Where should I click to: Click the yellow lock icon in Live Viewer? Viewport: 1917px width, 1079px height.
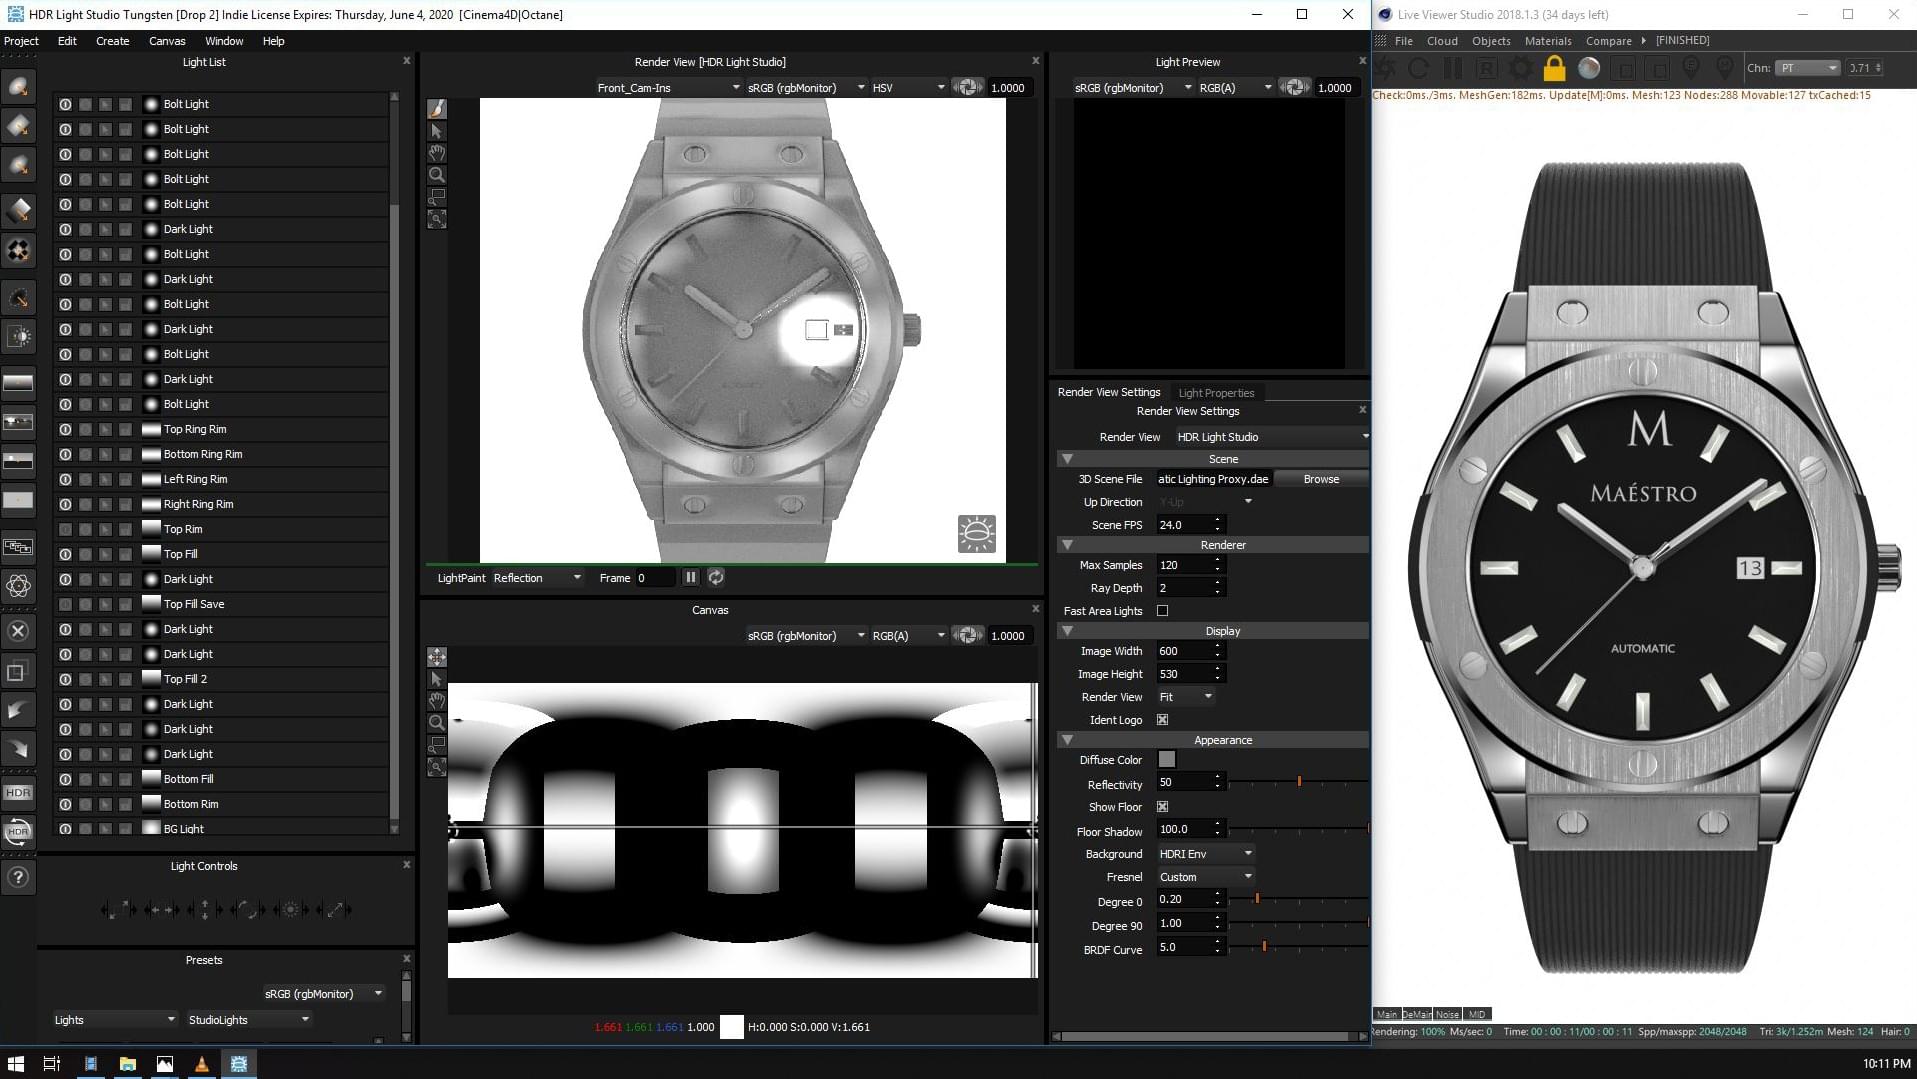tap(1554, 68)
